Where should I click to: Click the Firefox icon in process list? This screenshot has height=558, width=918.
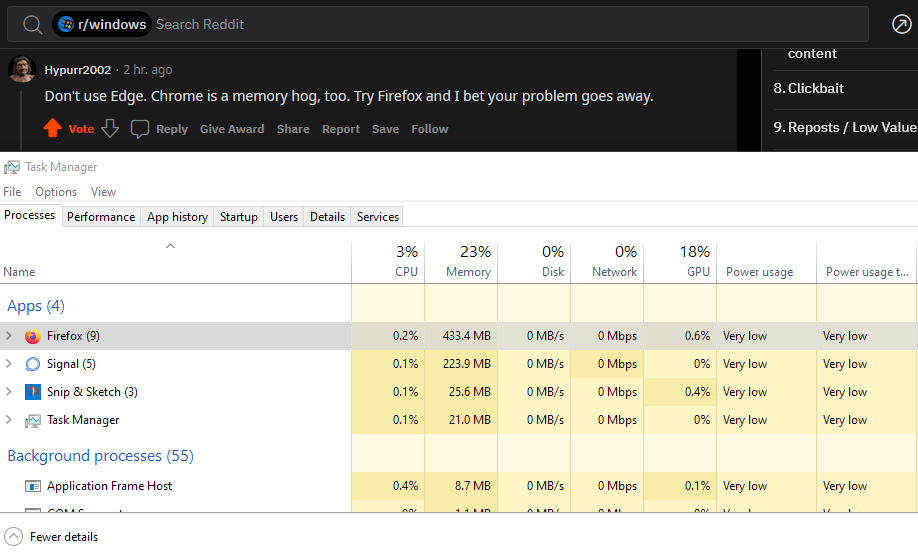click(x=32, y=336)
